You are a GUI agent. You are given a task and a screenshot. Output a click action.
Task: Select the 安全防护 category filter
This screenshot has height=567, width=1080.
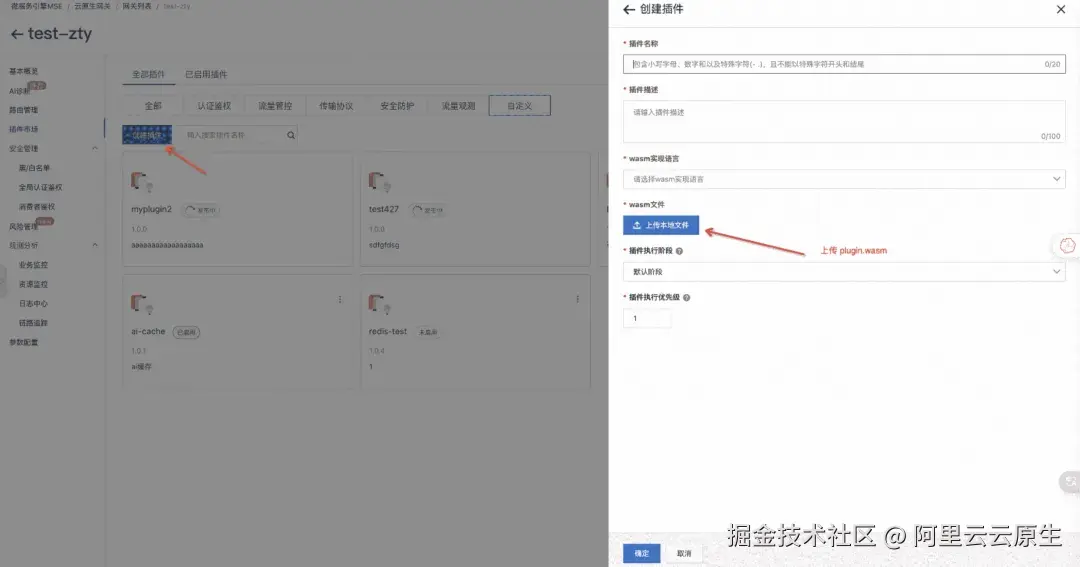coord(397,106)
